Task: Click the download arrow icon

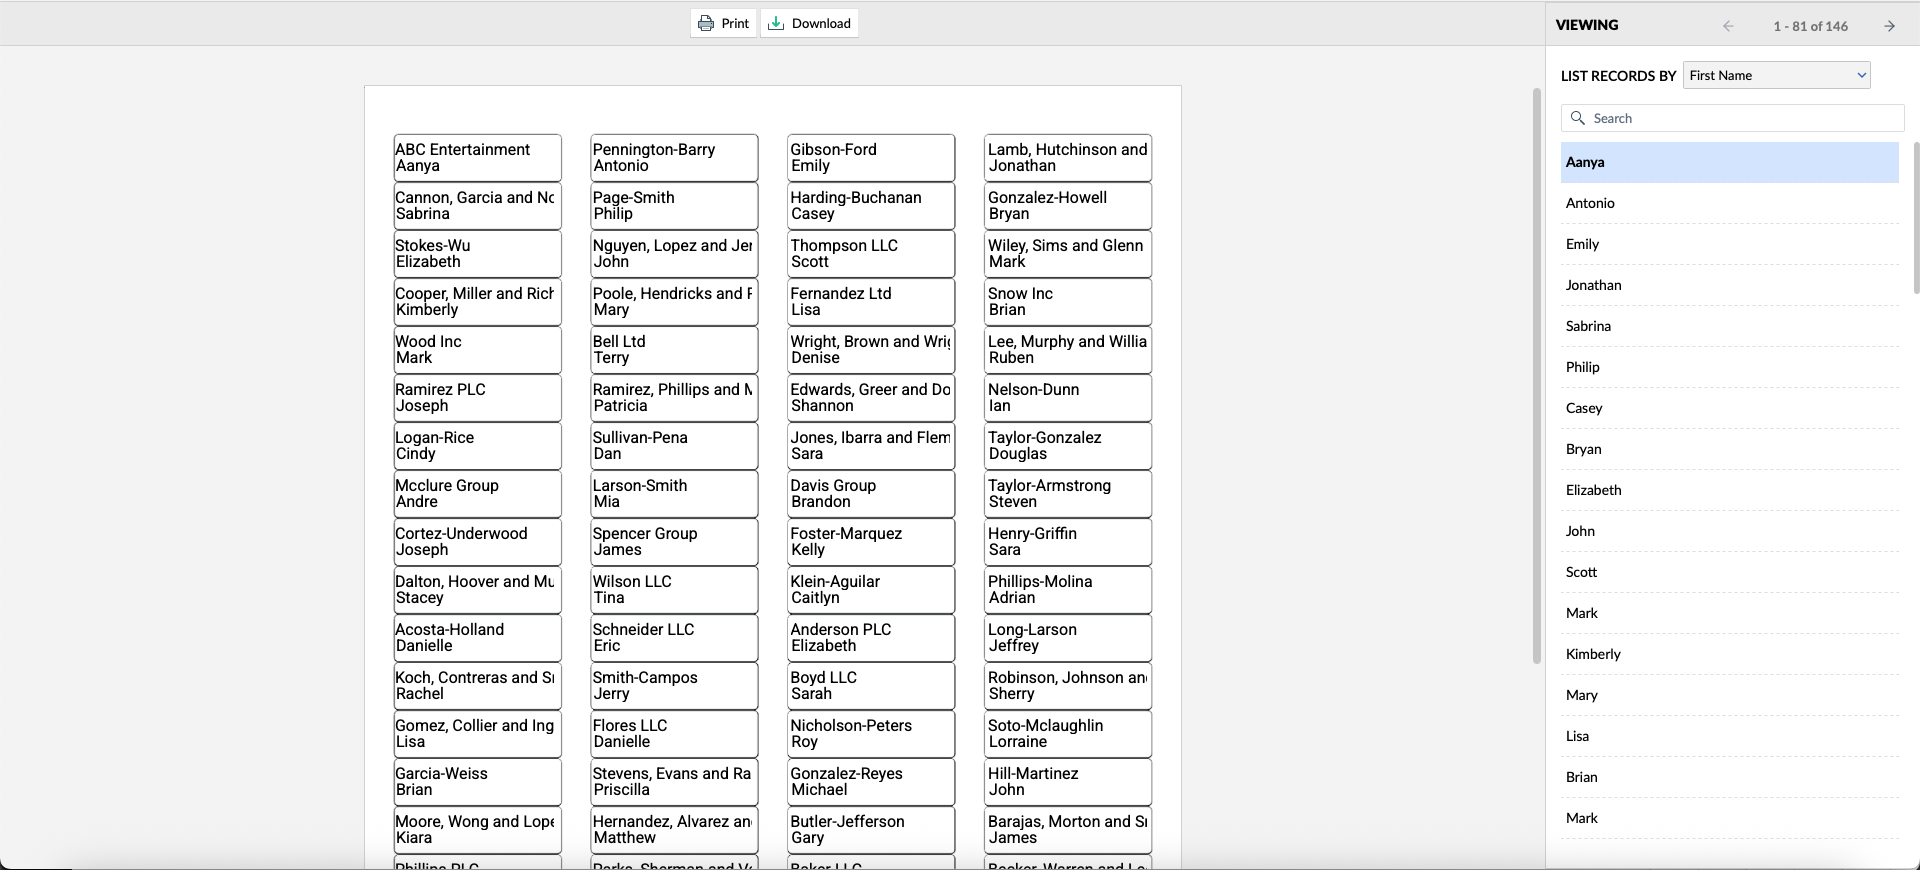Action: (x=776, y=23)
